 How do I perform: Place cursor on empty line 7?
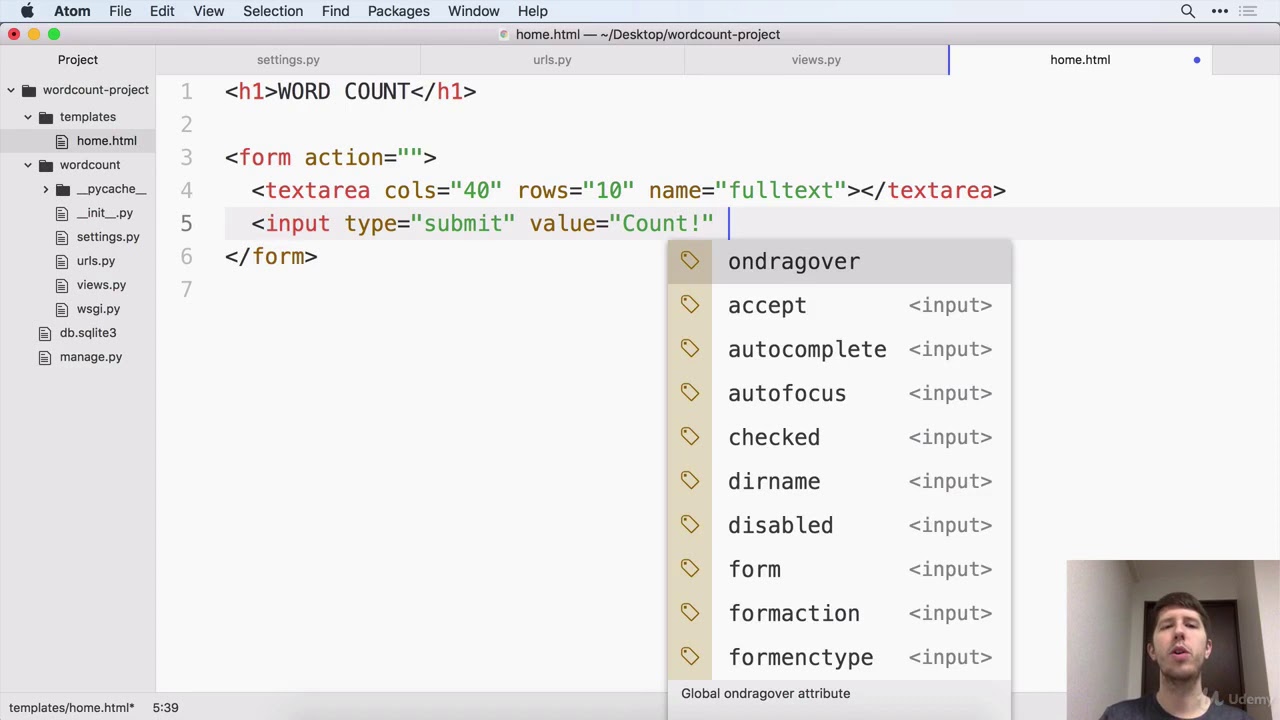click(x=700, y=289)
